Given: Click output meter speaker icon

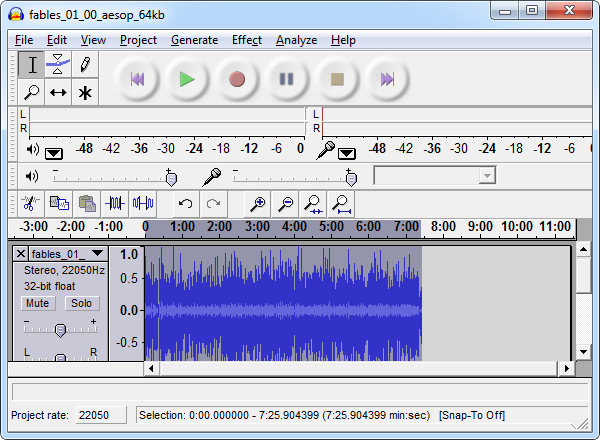Looking at the screenshot, I should [x=33, y=149].
